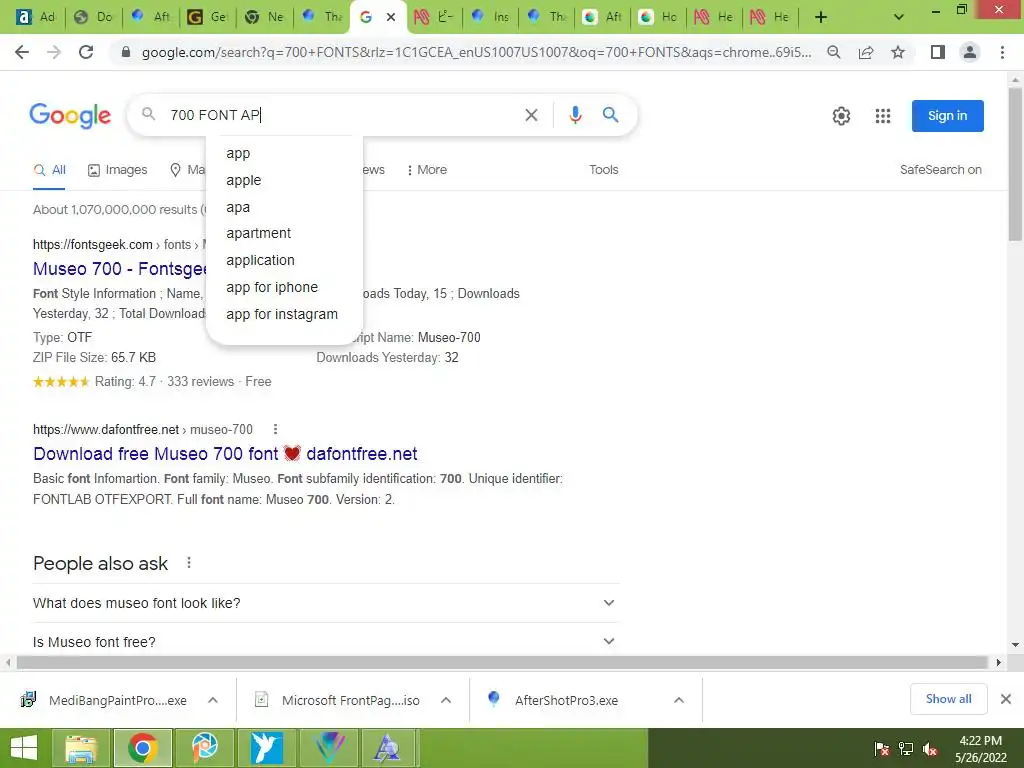Viewport: 1024px width, 768px height.
Task: Share this page icon
Action: pos(866,52)
